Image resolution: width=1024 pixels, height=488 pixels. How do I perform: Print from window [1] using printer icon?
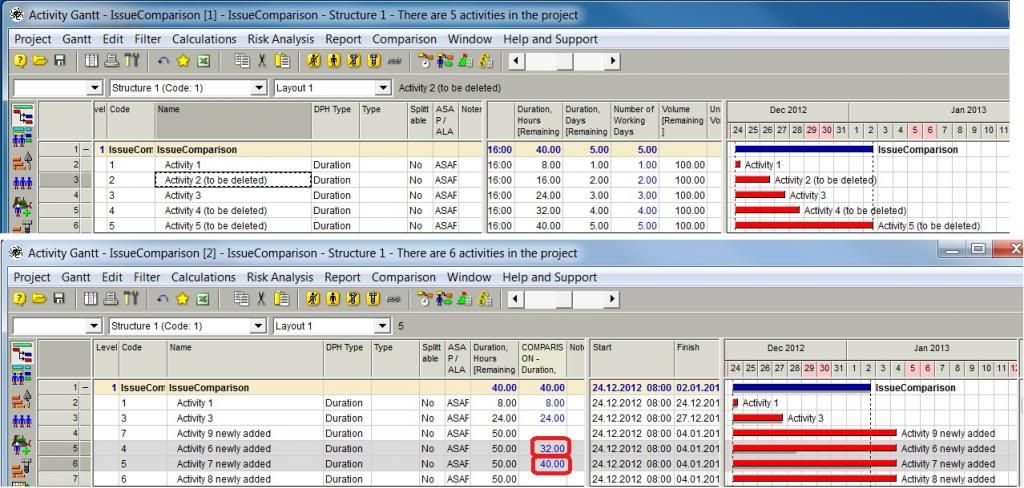(x=112, y=61)
